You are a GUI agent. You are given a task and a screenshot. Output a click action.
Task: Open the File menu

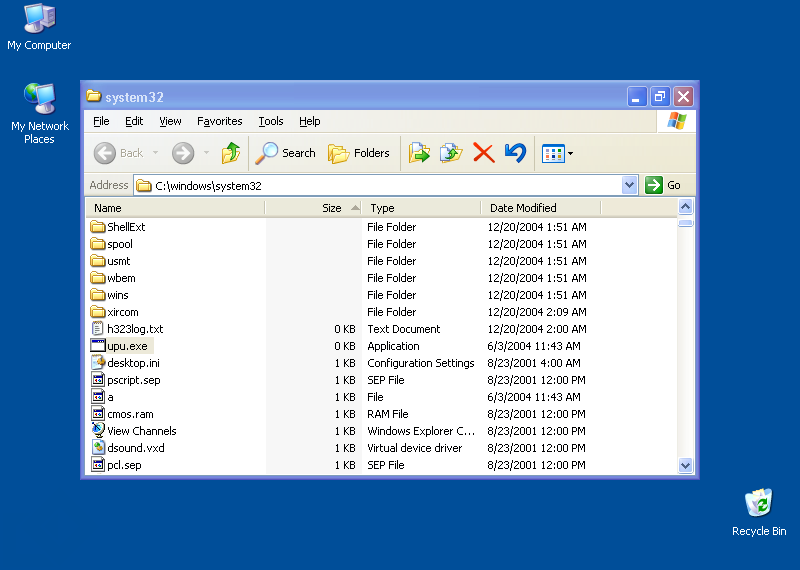click(x=101, y=121)
